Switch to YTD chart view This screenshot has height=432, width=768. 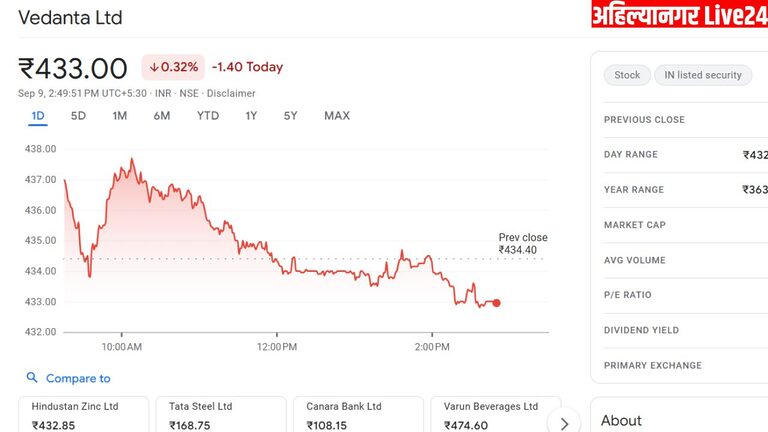pos(208,116)
